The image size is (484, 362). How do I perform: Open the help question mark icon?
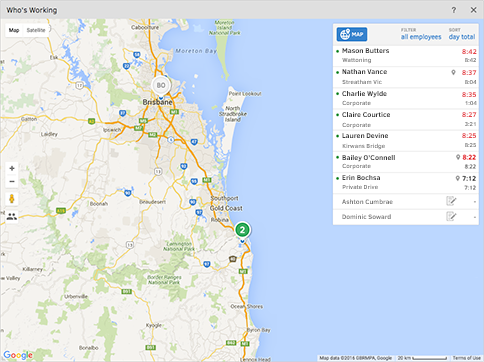point(454,10)
